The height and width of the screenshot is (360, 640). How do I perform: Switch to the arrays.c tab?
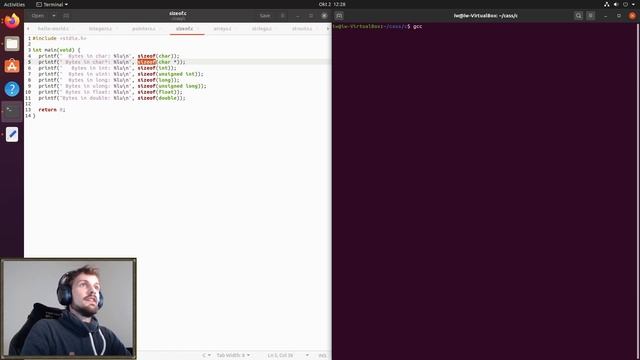point(222,29)
